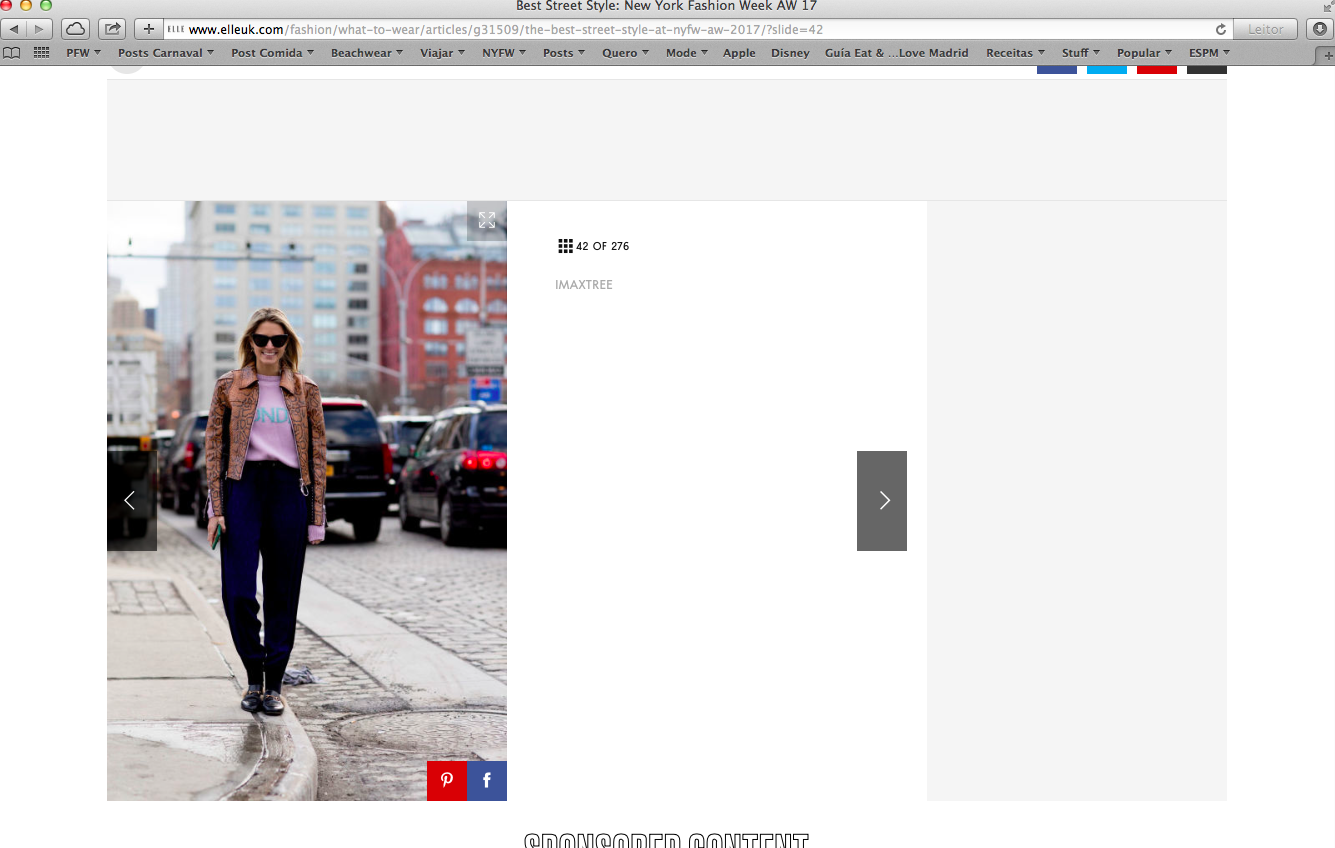Viewport: 1335px width, 848px height.
Task: Open the Disney bookmark
Action: tap(790, 53)
